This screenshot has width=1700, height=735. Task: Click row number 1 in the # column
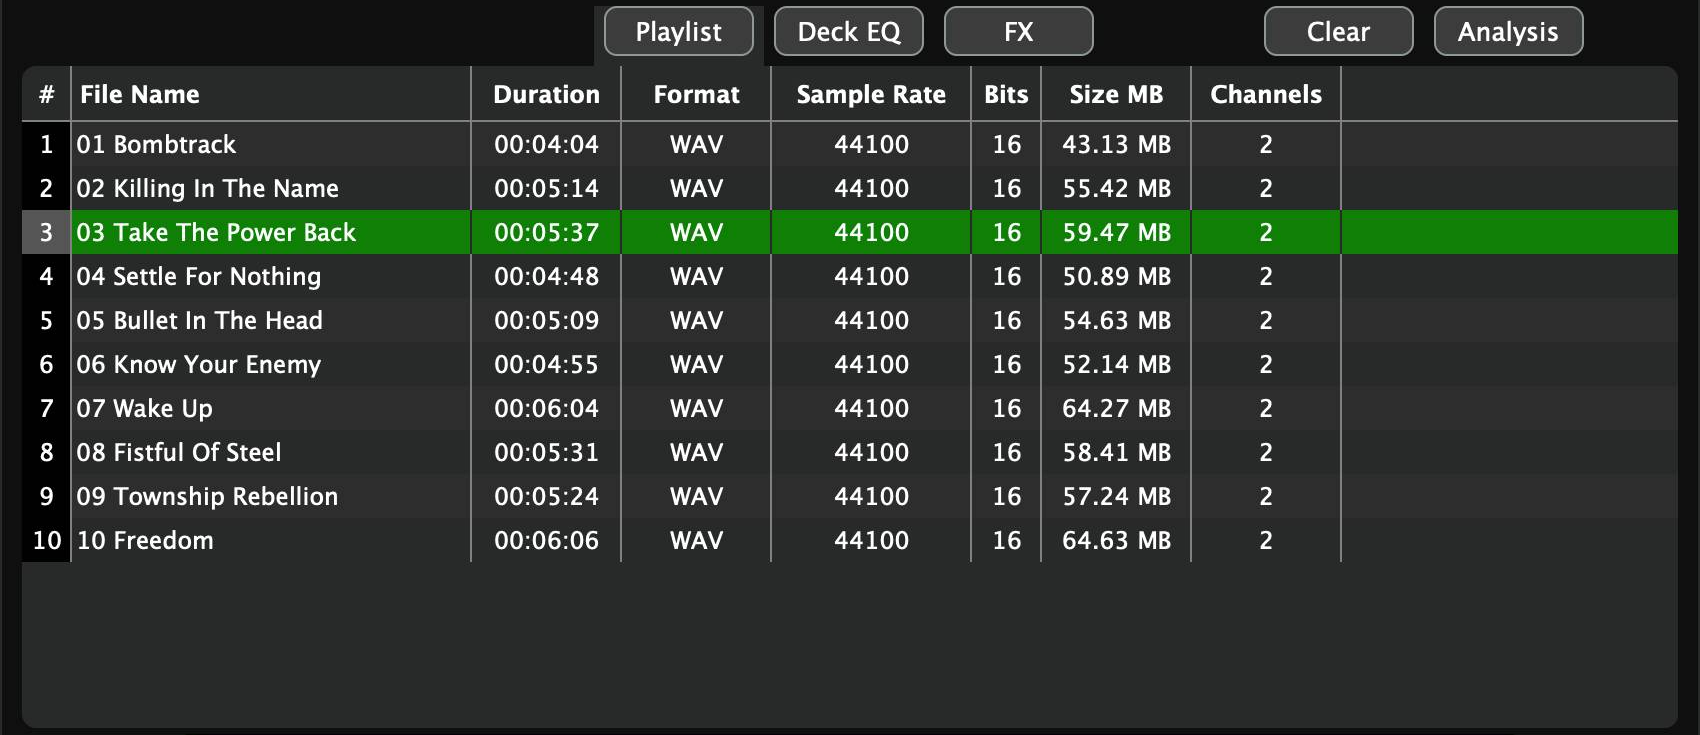click(46, 144)
